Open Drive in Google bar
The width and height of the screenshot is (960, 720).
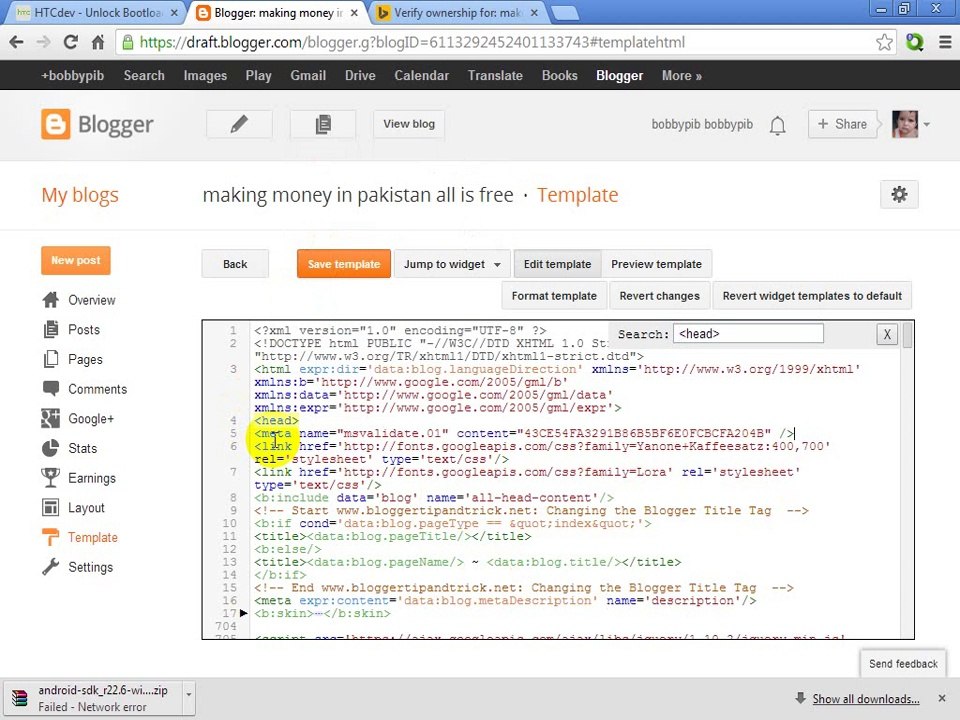click(360, 75)
